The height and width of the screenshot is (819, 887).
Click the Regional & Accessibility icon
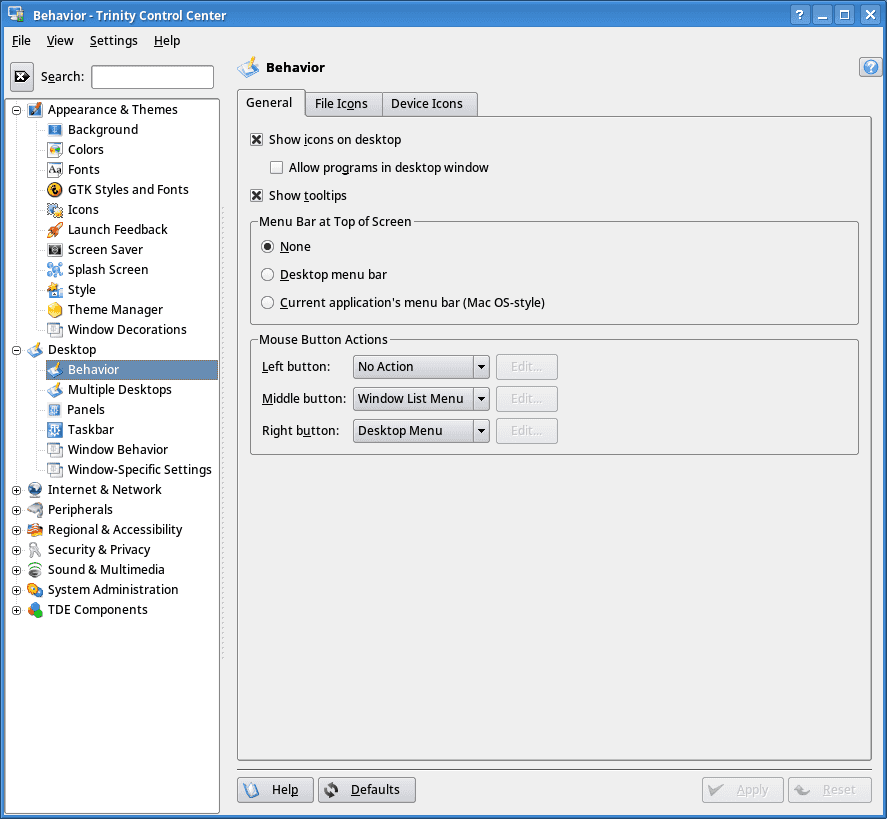pyautogui.click(x=35, y=530)
